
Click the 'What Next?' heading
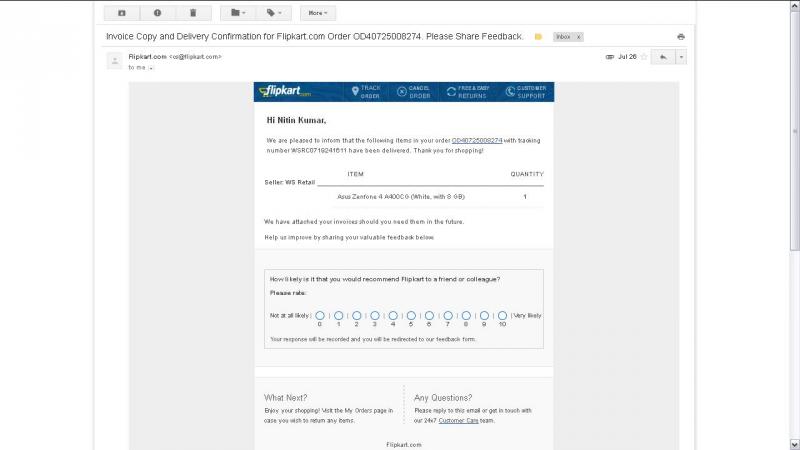click(285, 398)
